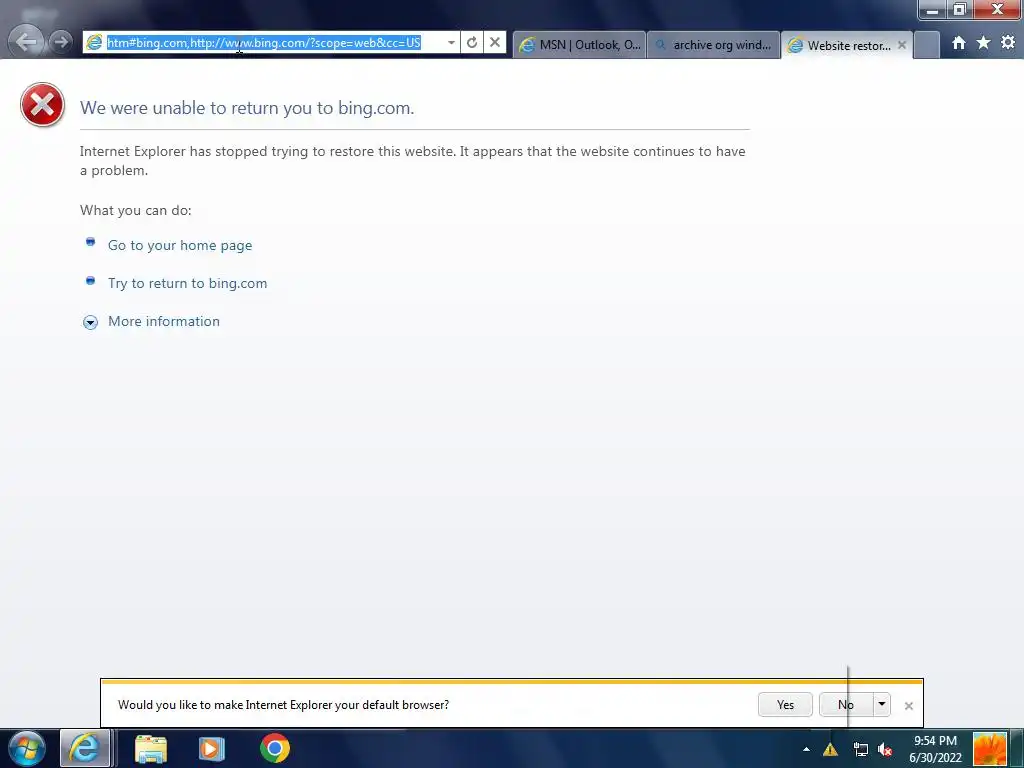Screen dimensions: 1024x768
Task: Dismiss the default browser notification bar
Action: click(908, 705)
